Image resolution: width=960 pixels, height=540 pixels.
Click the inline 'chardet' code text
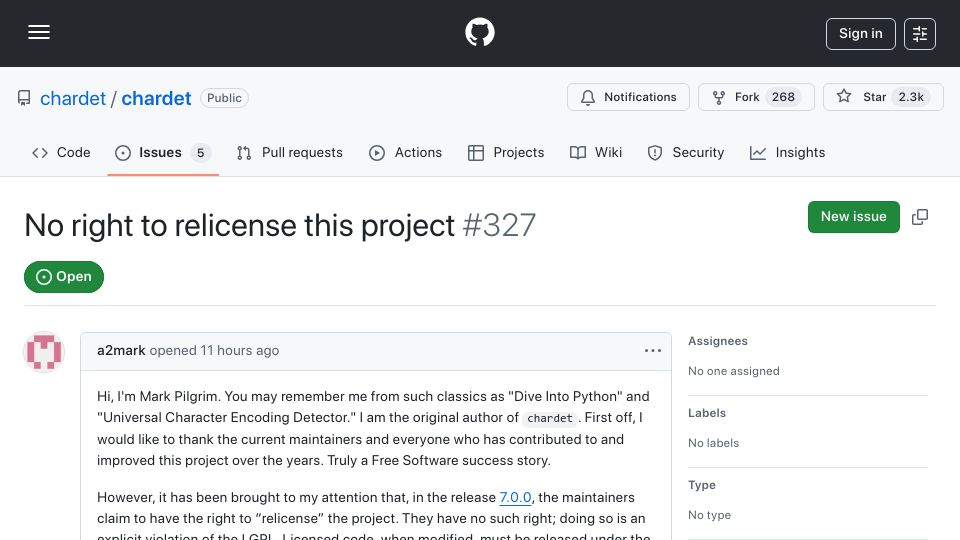click(x=550, y=418)
